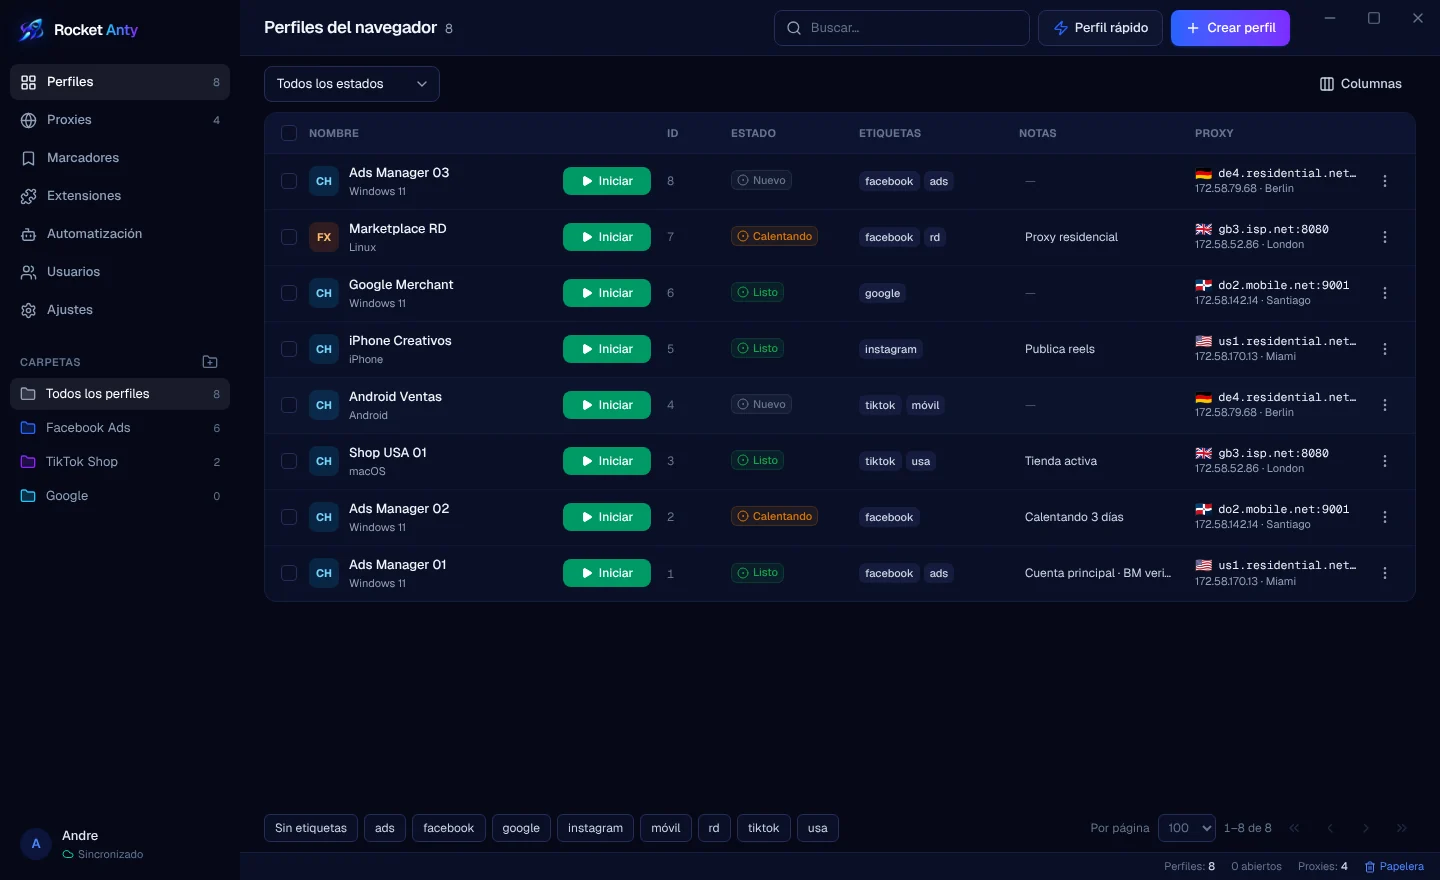Filter by the Sin etiquetas tag chip
This screenshot has width=1440, height=880.
tap(311, 828)
